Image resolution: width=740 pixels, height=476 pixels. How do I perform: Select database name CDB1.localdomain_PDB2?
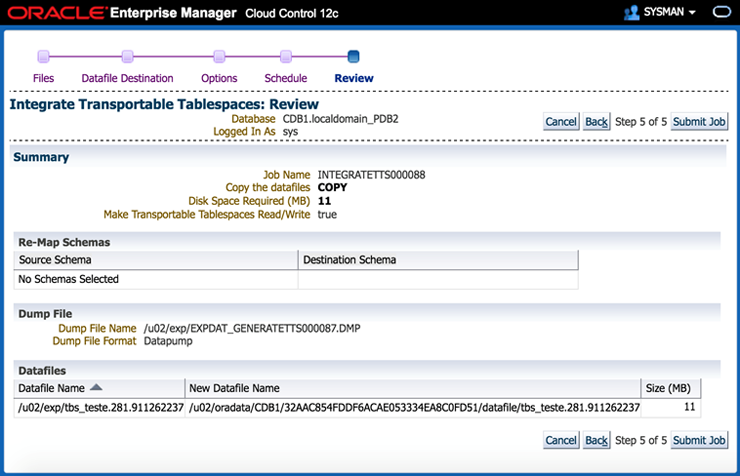[x=341, y=119]
